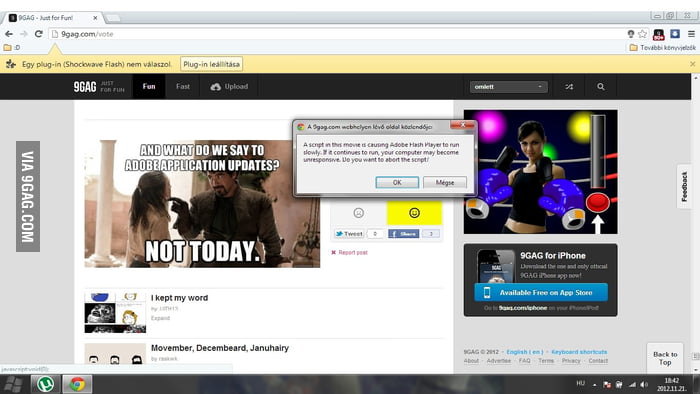700x394 pixels.
Task: Click the location pin icon in address bar
Action: [x=630, y=34]
